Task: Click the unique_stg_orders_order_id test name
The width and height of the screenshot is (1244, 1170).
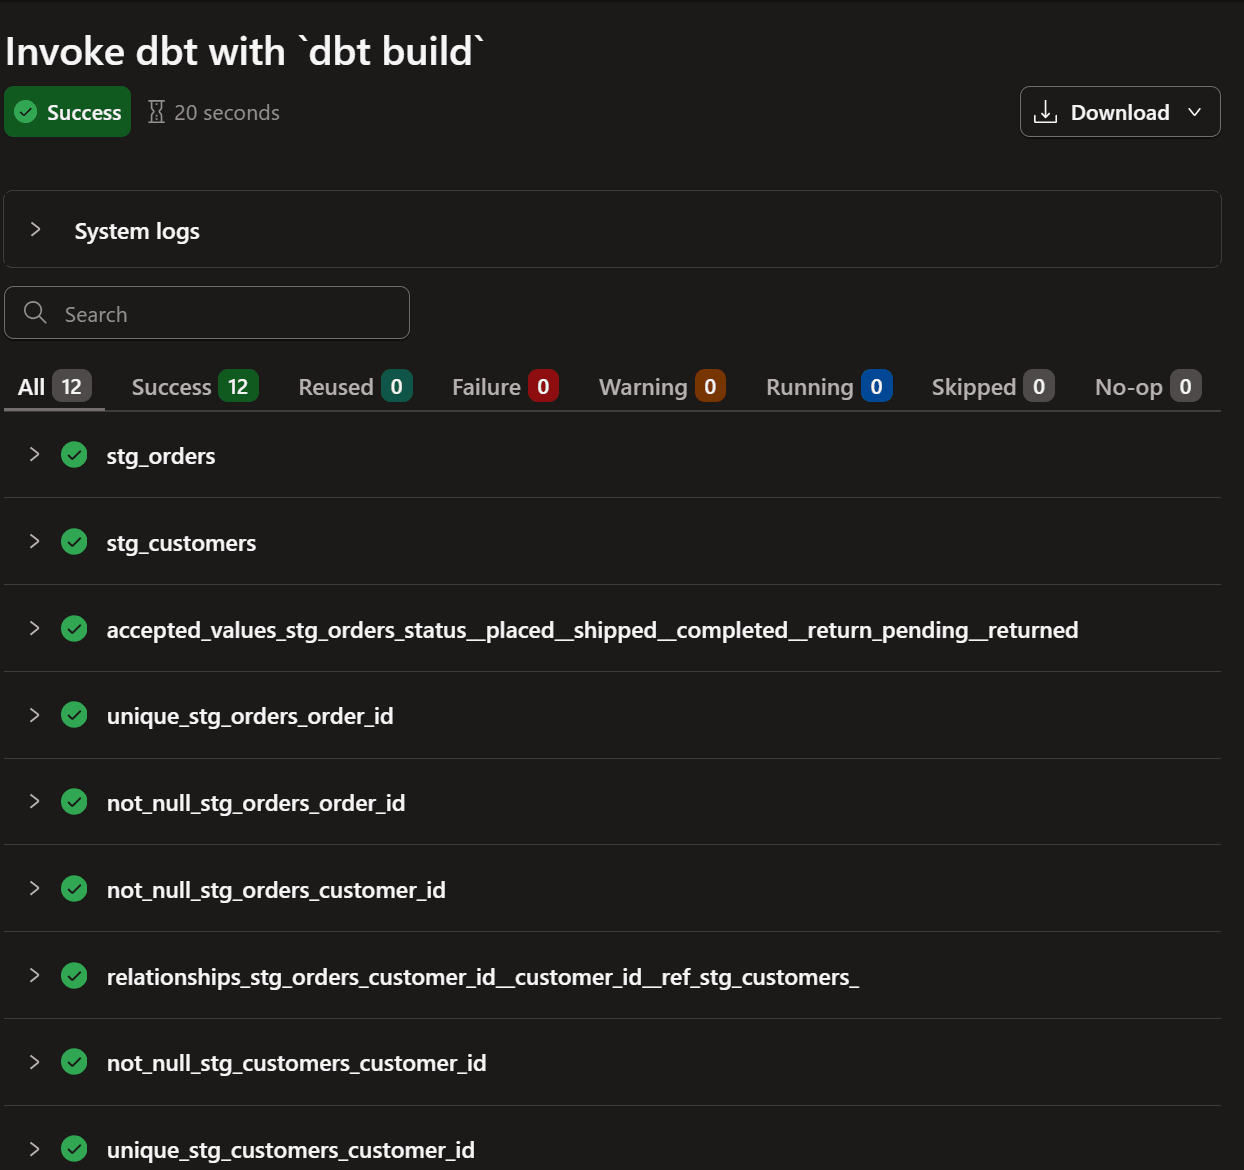Action: pos(250,716)
